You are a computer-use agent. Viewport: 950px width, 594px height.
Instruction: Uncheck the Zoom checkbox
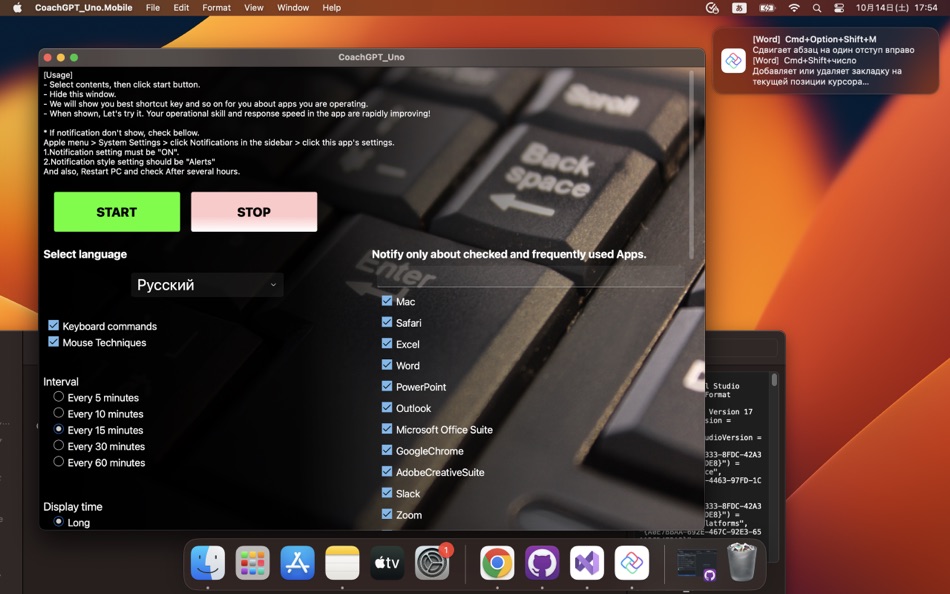tap(387, 514)
